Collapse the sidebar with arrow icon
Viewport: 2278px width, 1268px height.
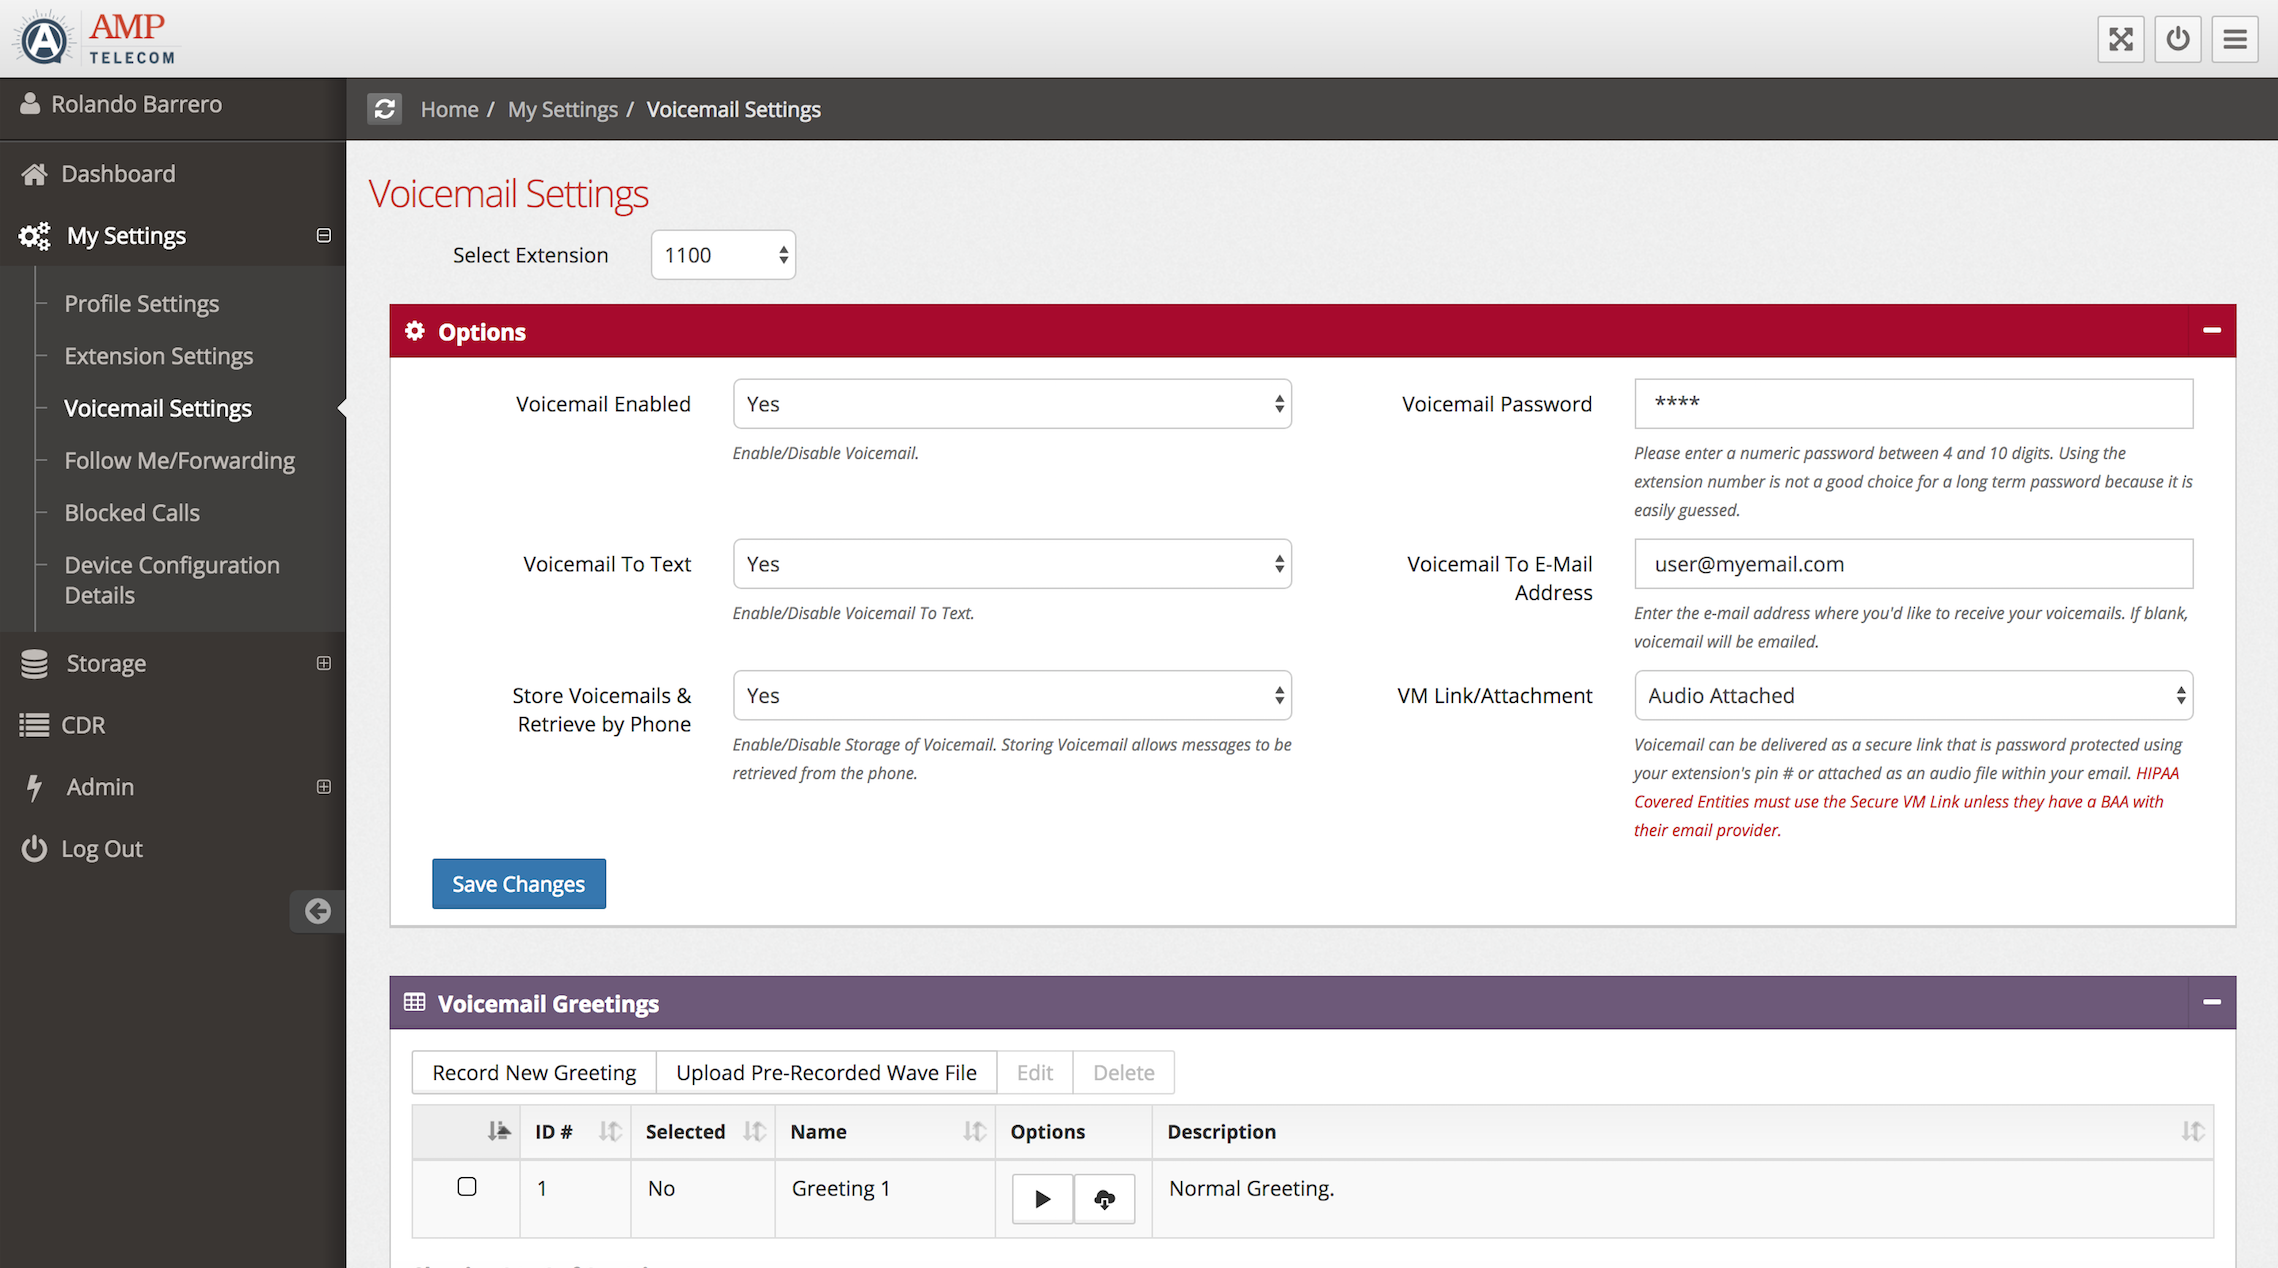click(317, 911)
